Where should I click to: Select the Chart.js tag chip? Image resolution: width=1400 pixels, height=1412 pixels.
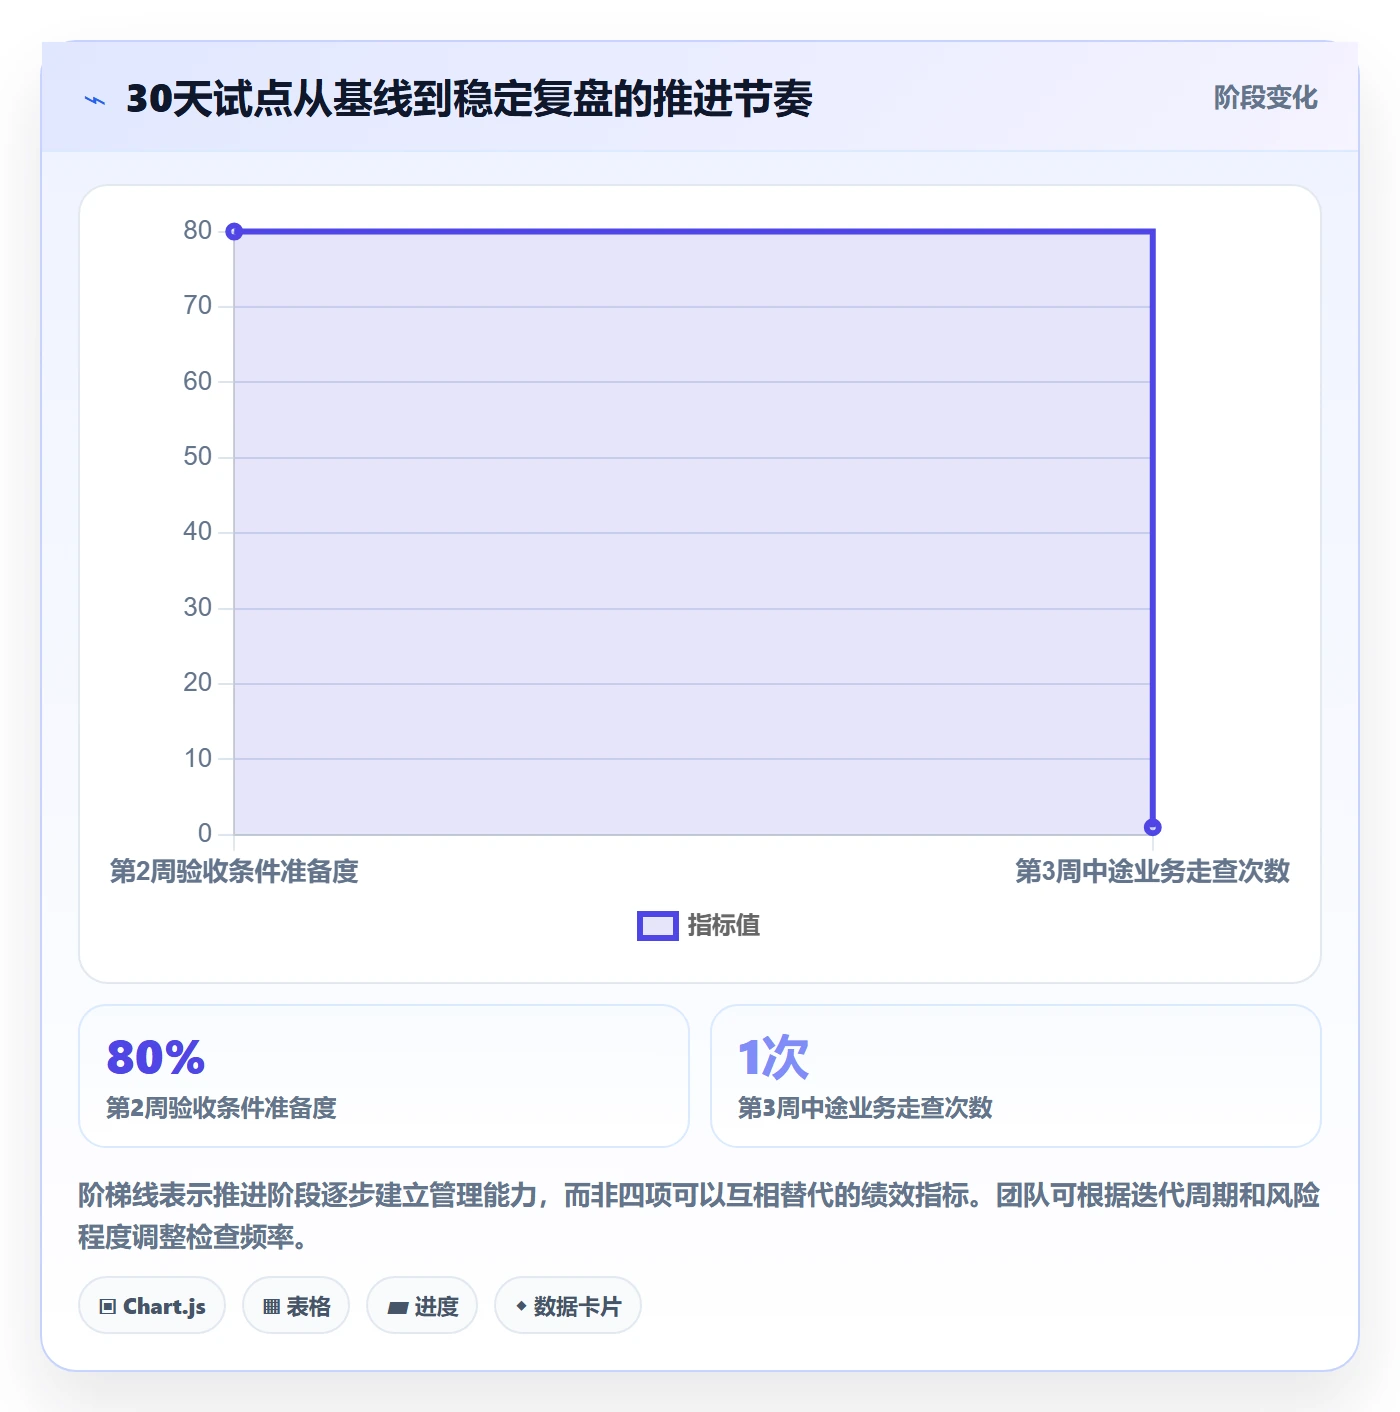click(152, 1306)
